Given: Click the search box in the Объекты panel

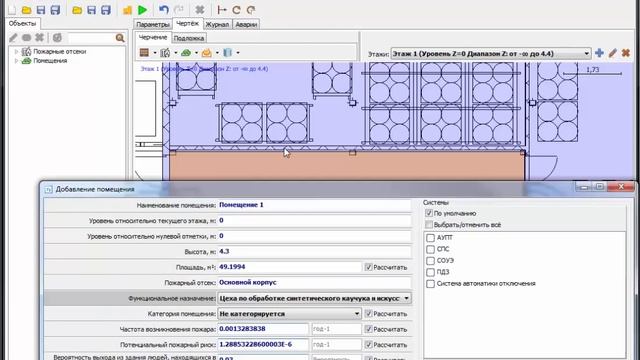Looking at the screenshot, I should pyautogui.click(x=91, y=38).
